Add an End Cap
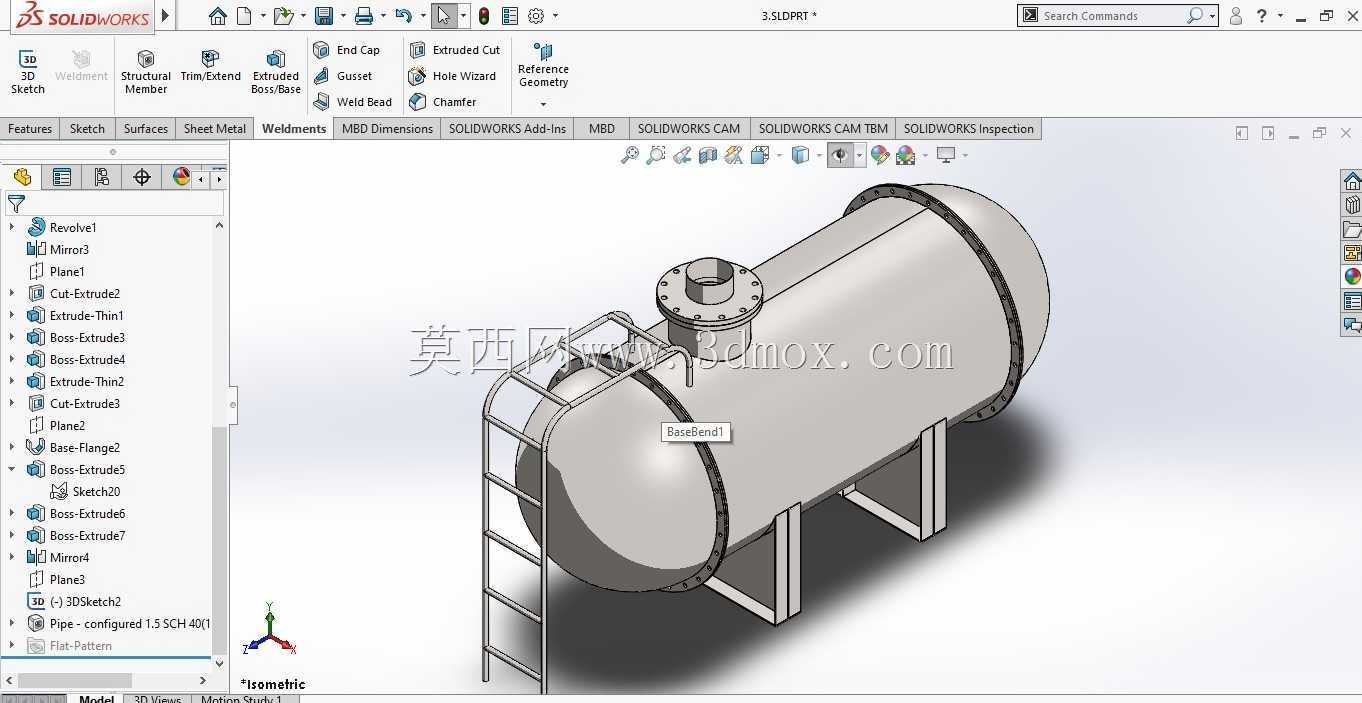 347,50
